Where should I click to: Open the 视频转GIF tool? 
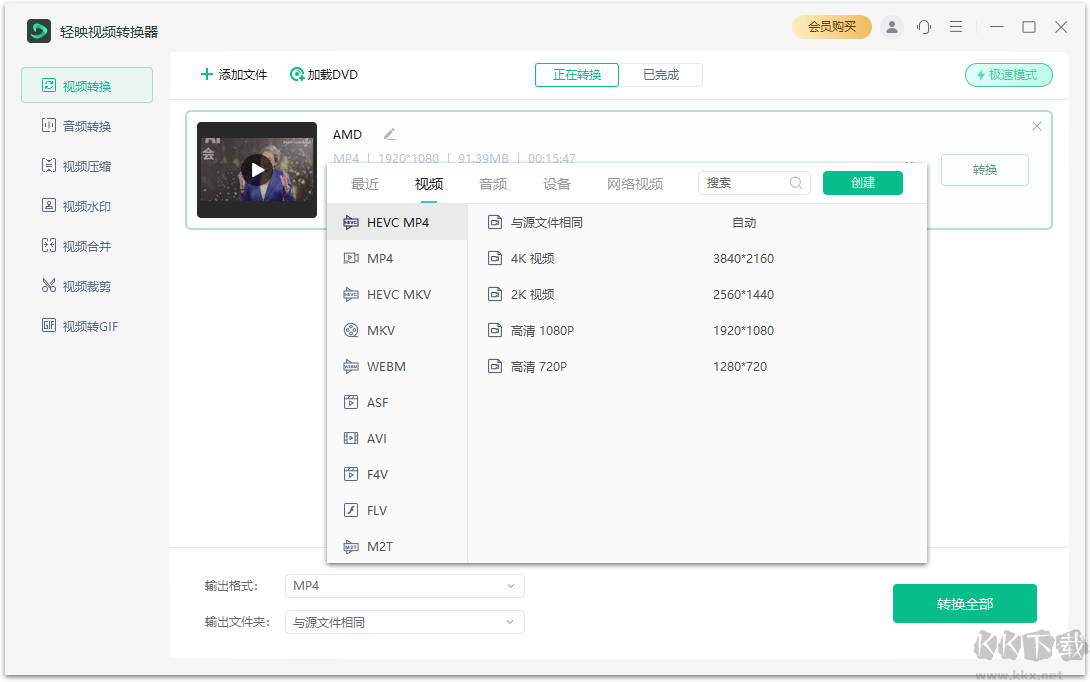(87, 326)
